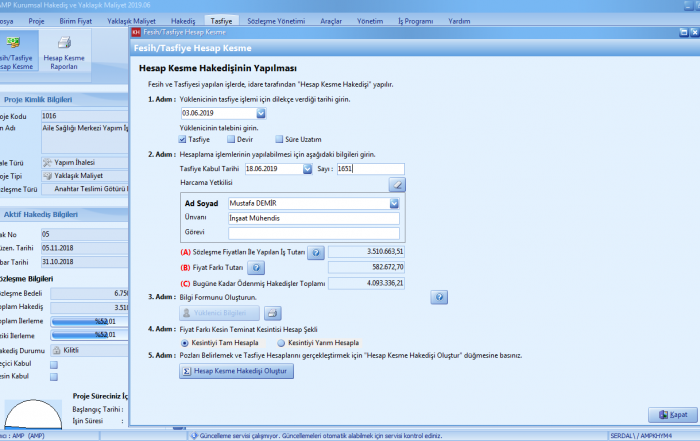Uncheck the Tasfiye checkbox
Image resolution: width=700 pixels, height=441 pixels.
point(183,139)
